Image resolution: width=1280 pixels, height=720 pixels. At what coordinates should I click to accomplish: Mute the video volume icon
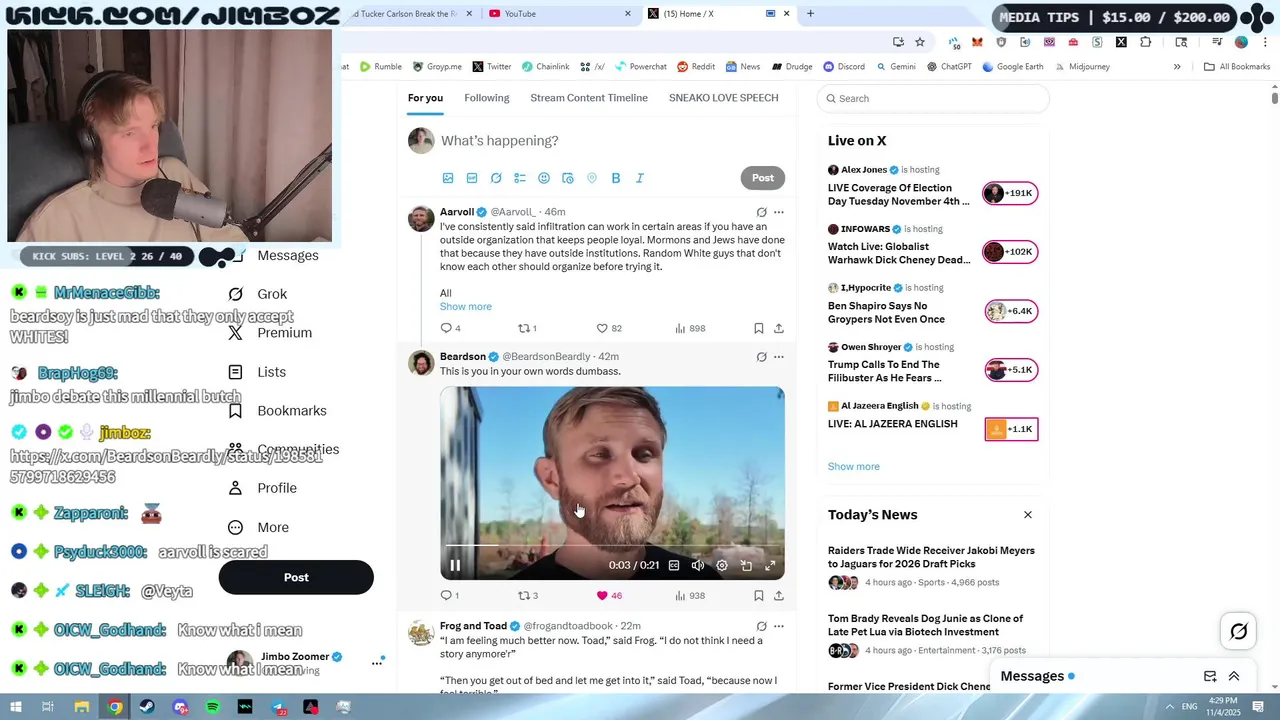tap(698, 566)
